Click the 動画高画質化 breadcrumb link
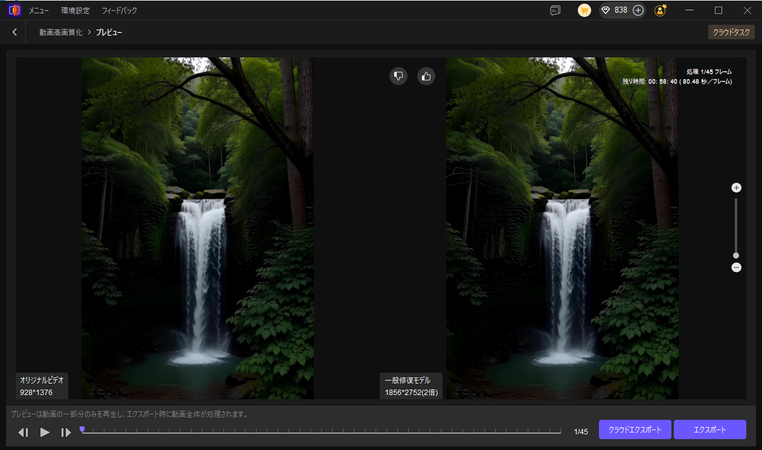The height and width of the screenshot is (450, 762). point(60,32)
